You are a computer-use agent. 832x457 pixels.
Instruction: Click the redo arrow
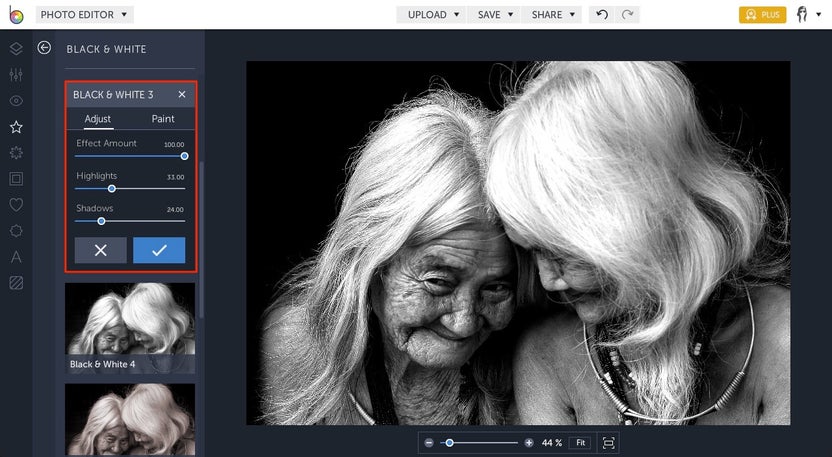(x=627, y=15)
